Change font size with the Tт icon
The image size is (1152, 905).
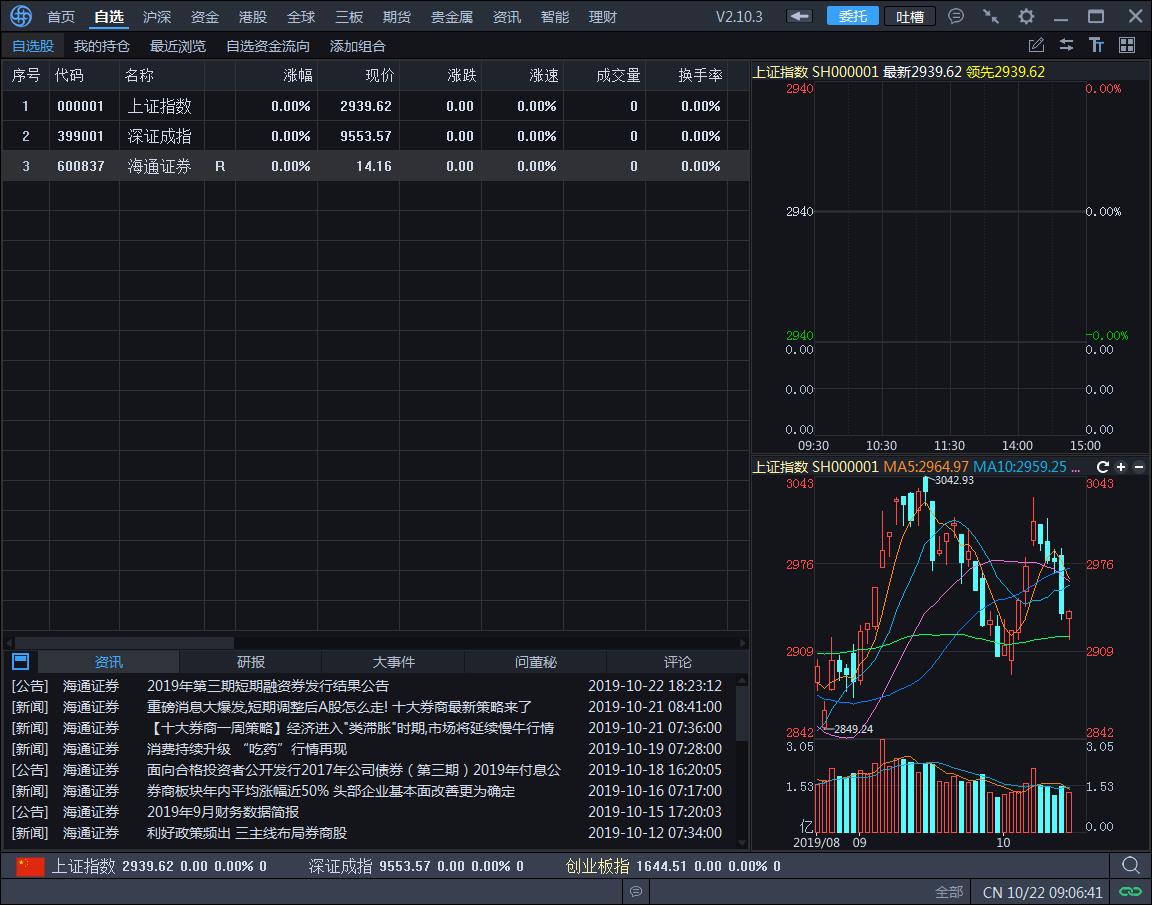1097,45
